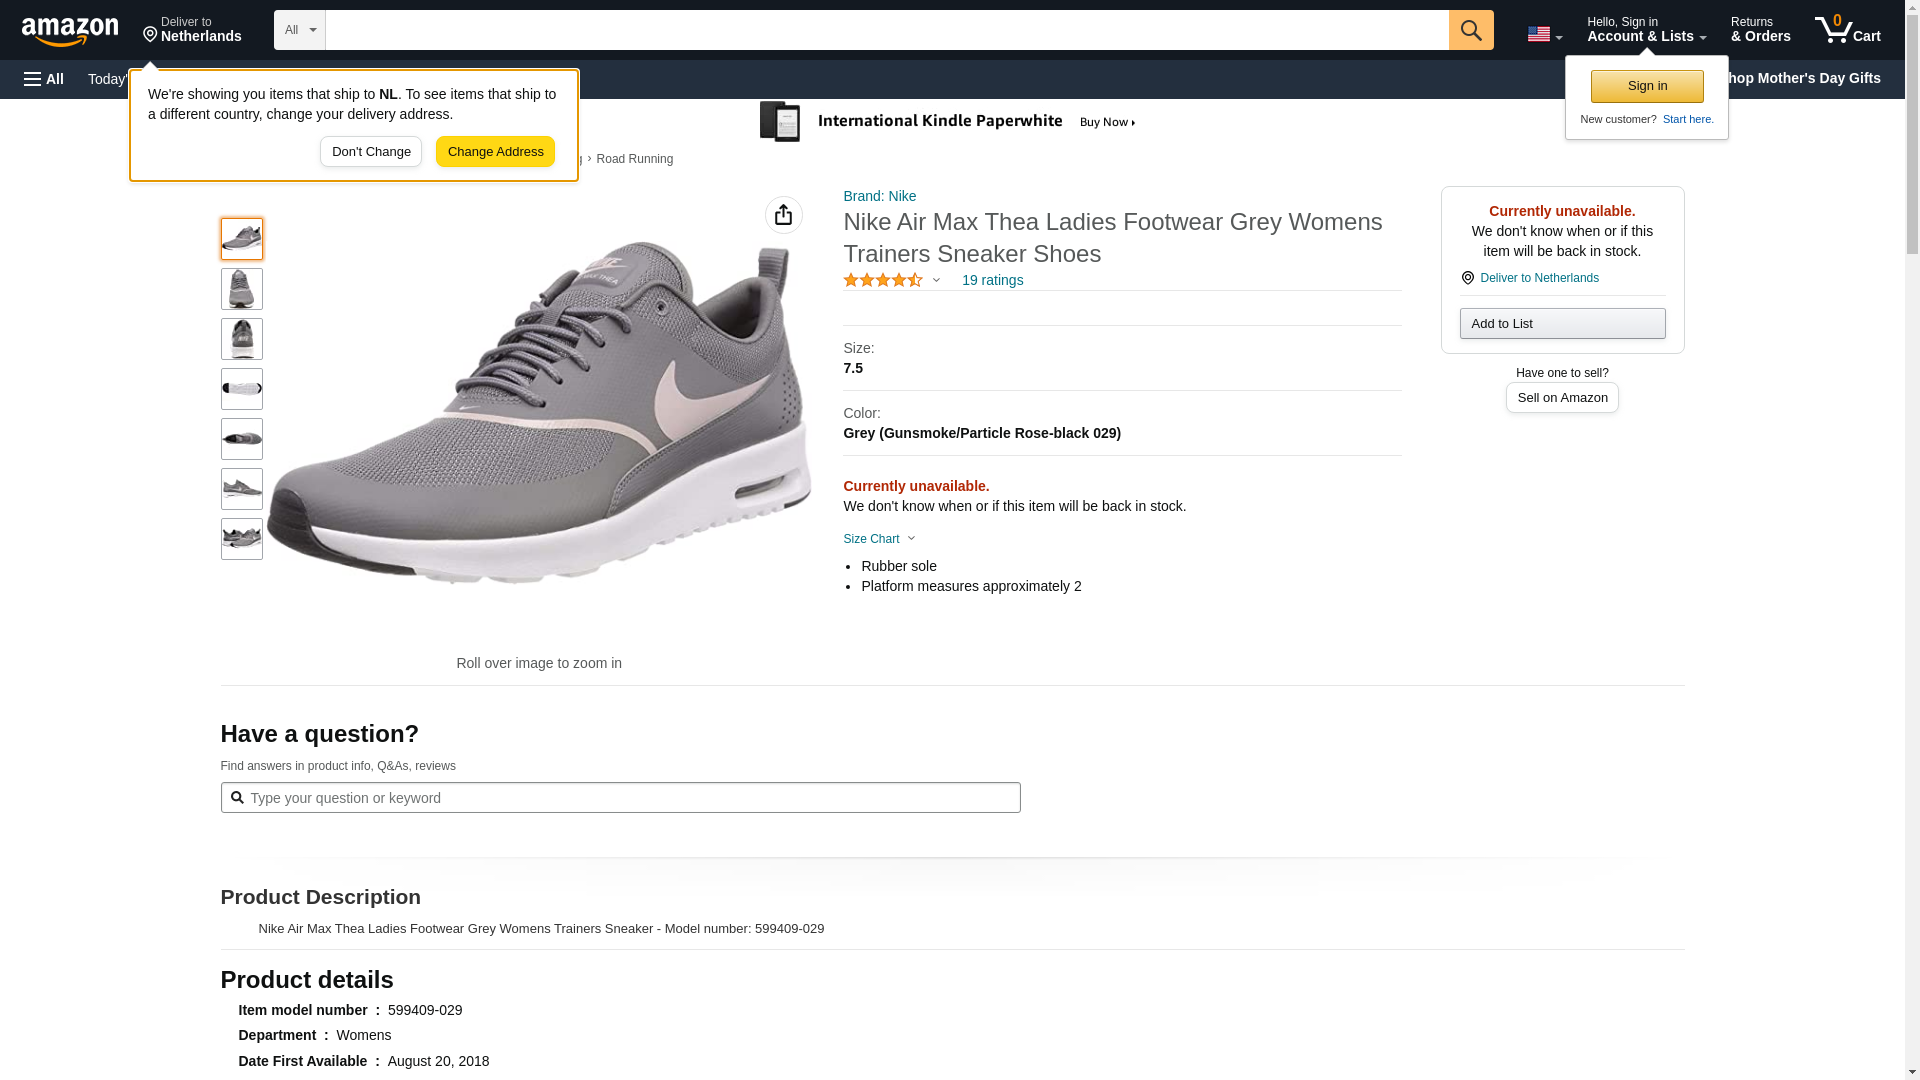Click the search magnifier button
Screen dimensions: 1920x1080
click(x=1470, y=30)
